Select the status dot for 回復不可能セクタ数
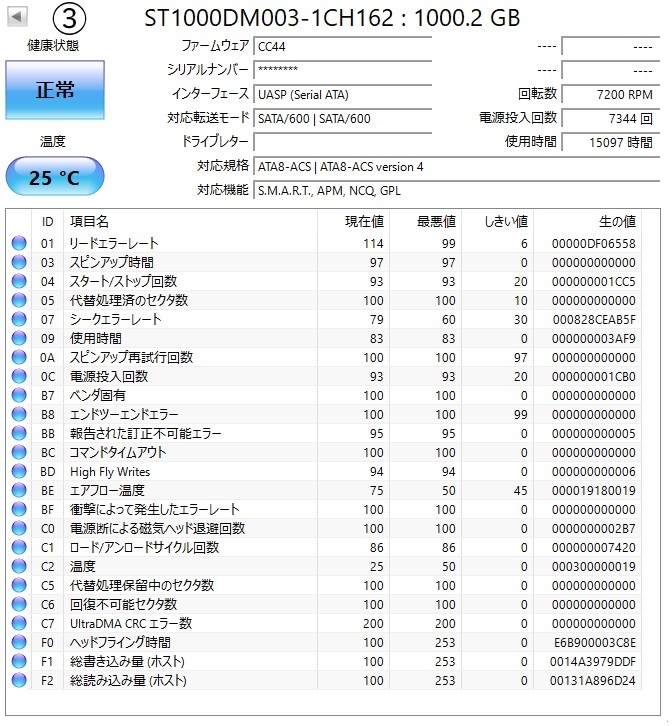 [19, 604]
